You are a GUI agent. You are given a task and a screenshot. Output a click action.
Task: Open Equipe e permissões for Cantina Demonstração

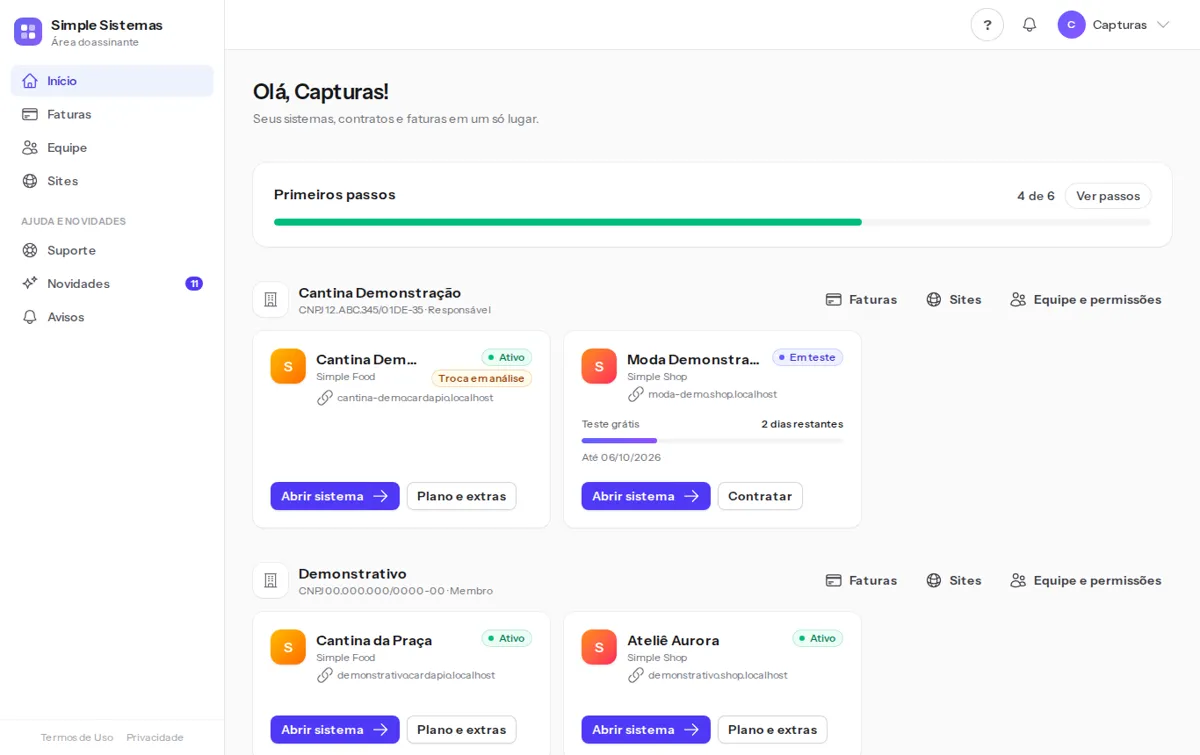1086,300
